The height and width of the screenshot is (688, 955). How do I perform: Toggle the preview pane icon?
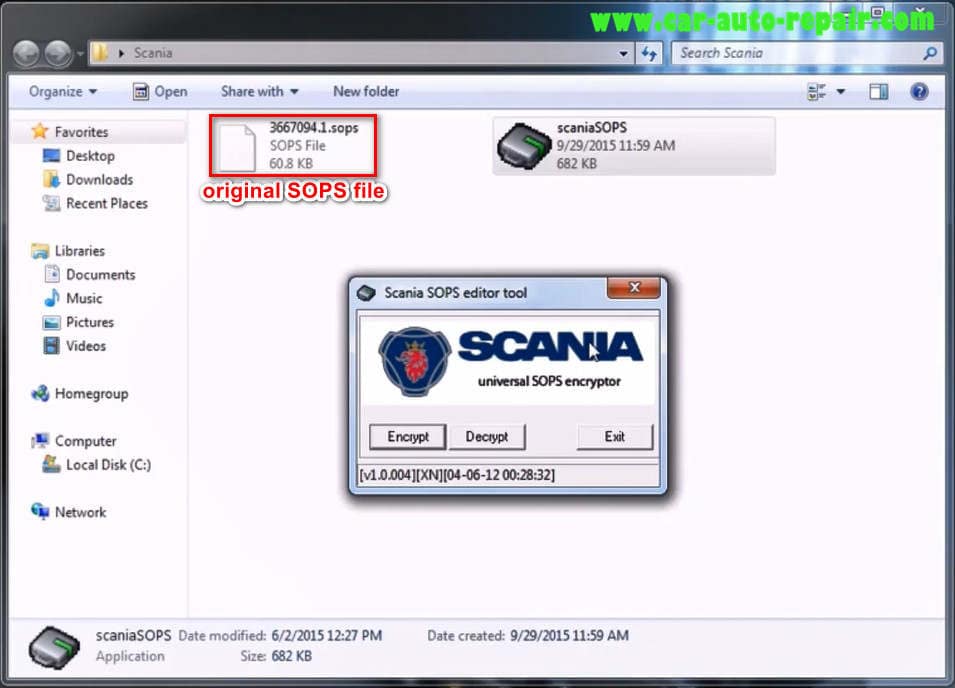(x=878, y=91)
